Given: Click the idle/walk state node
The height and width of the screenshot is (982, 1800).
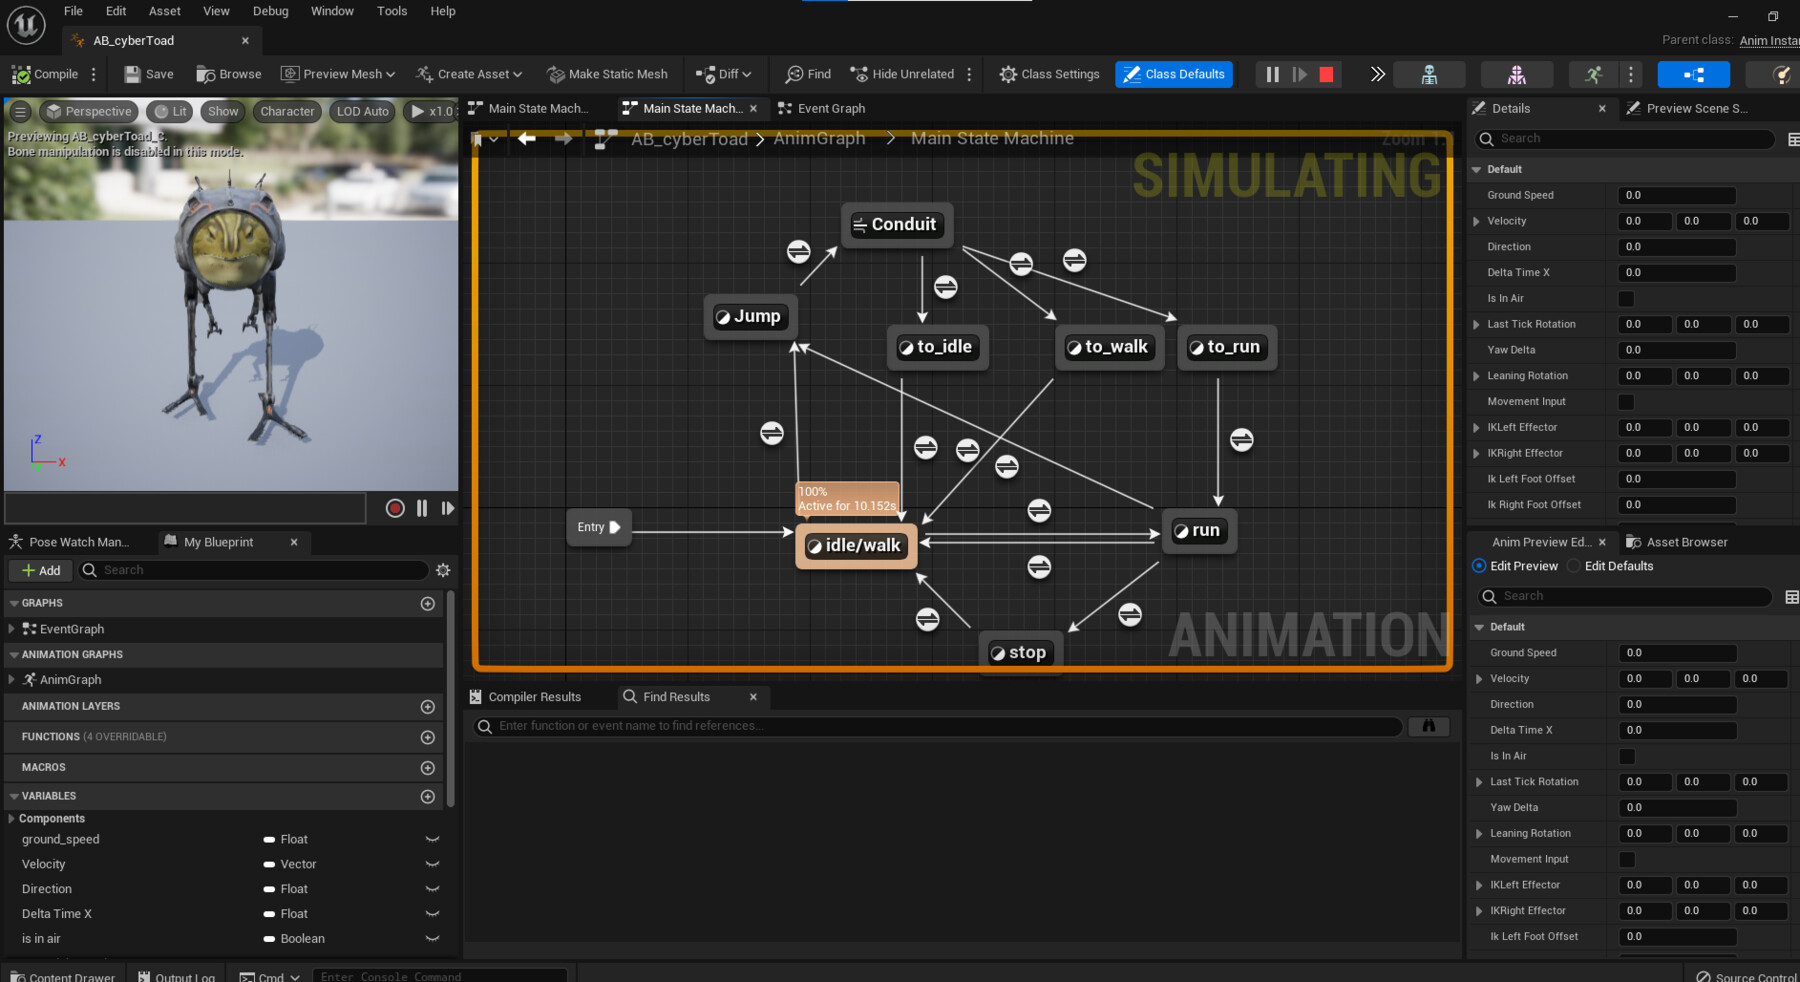Looking at the screenshot, I should 856,545.
